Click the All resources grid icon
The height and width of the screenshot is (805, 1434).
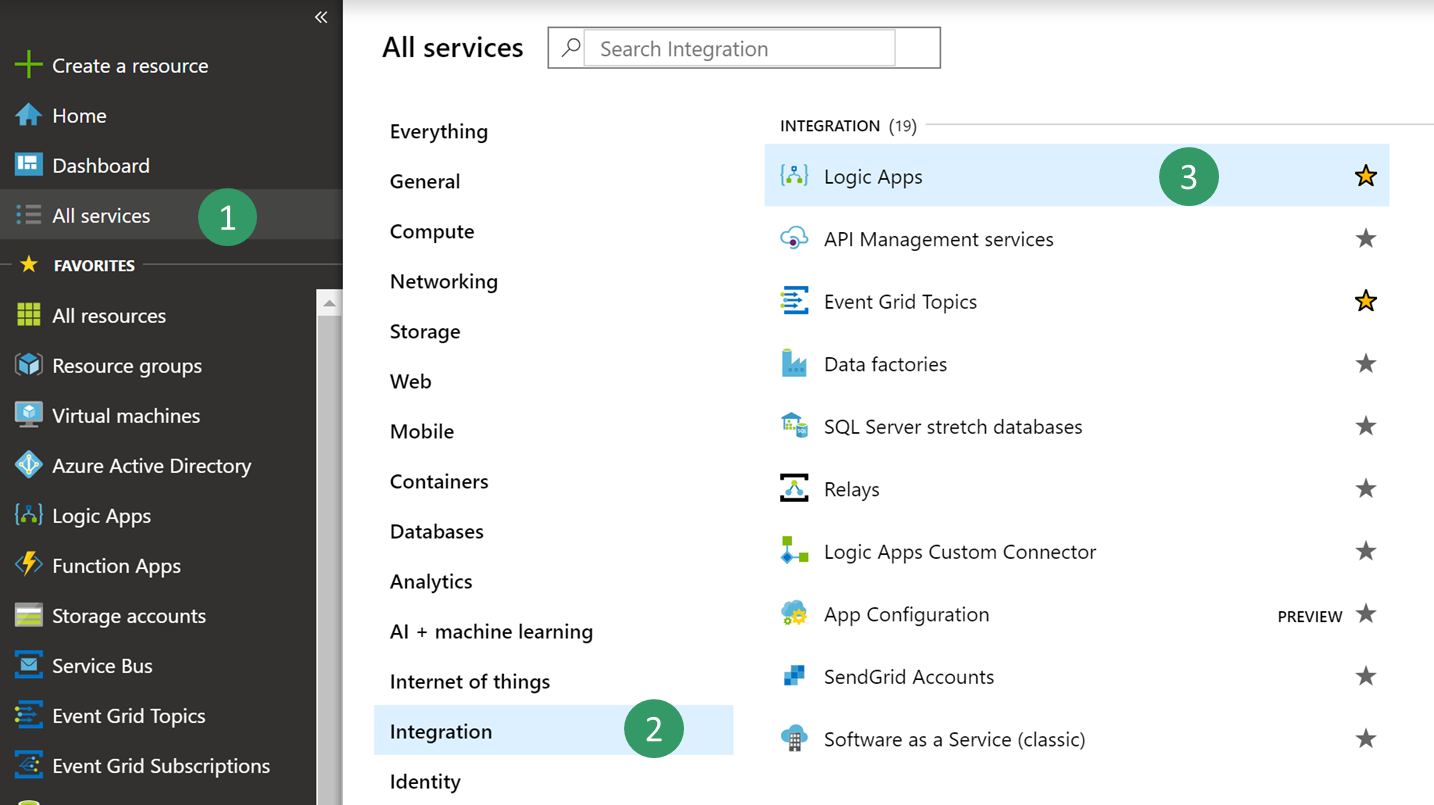(28, 315)
